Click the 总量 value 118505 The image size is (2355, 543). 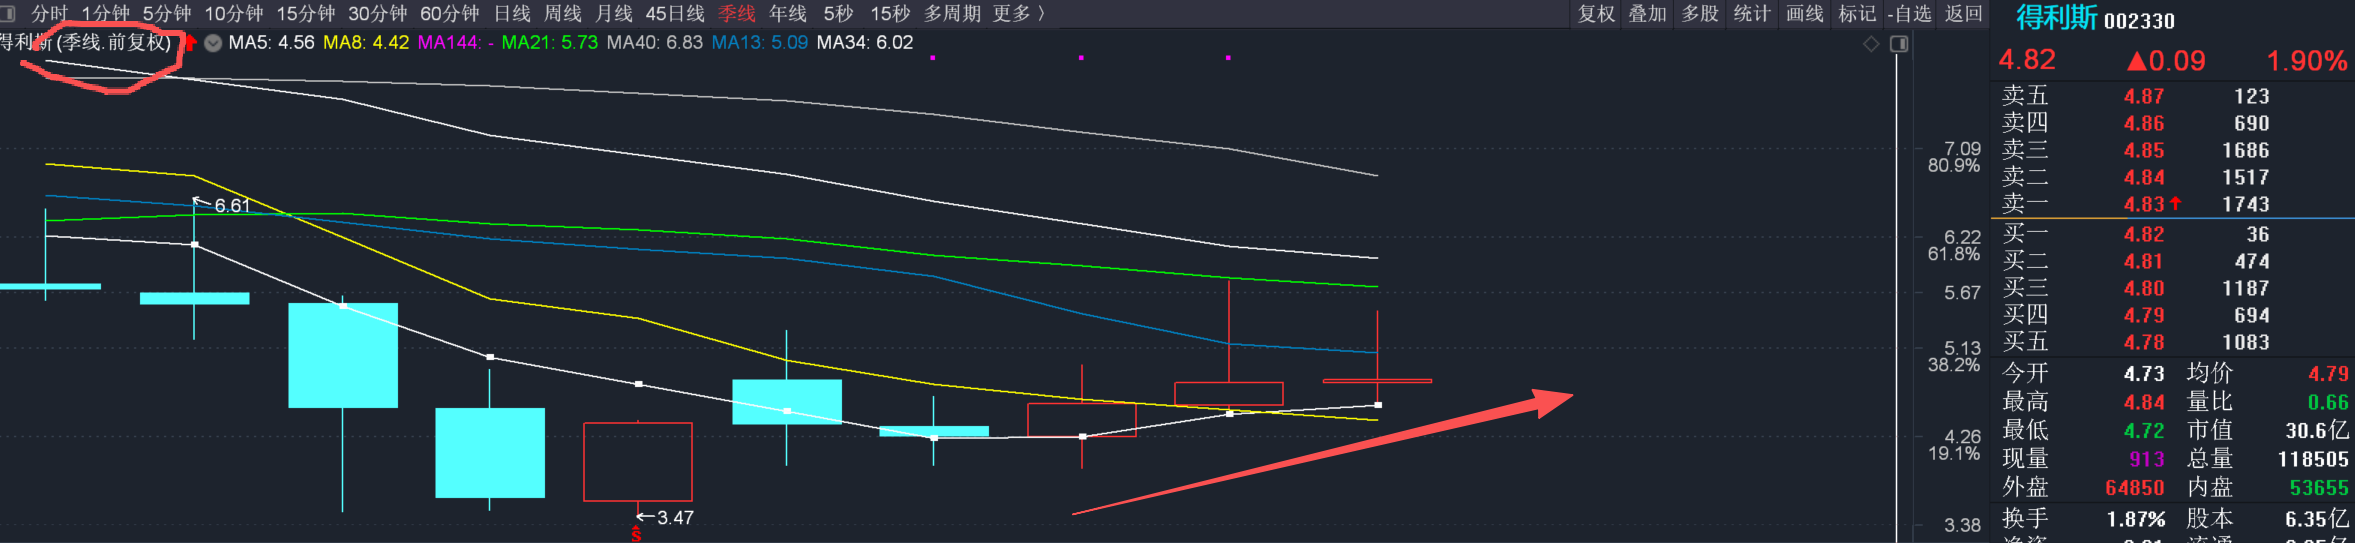[2313, 459]
